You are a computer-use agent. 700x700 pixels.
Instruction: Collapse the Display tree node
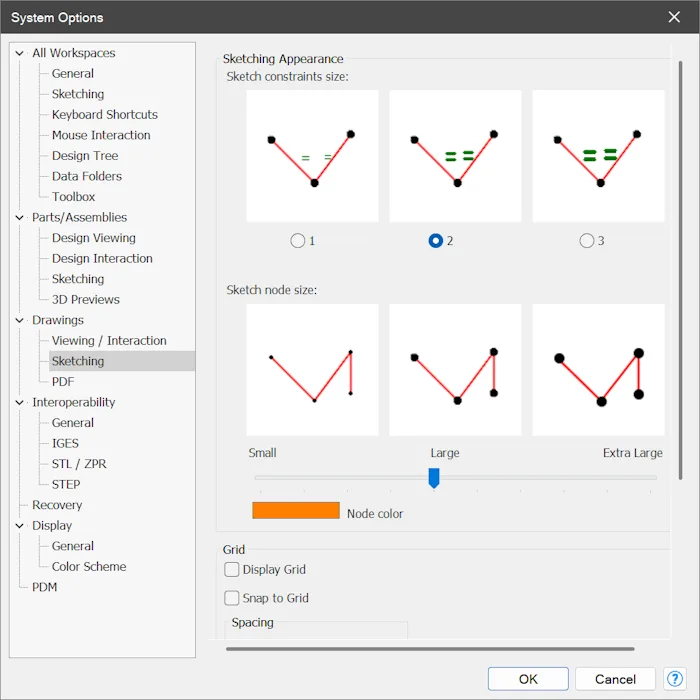coord(19,525)
